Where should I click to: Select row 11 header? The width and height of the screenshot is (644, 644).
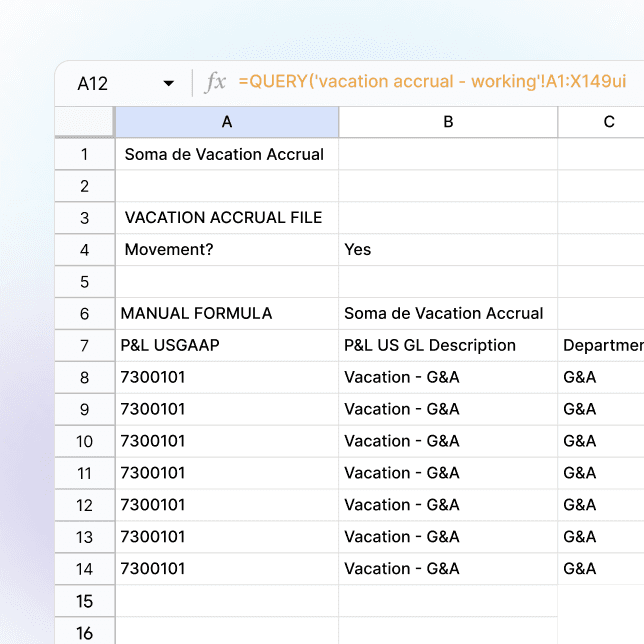coord(84,473)
